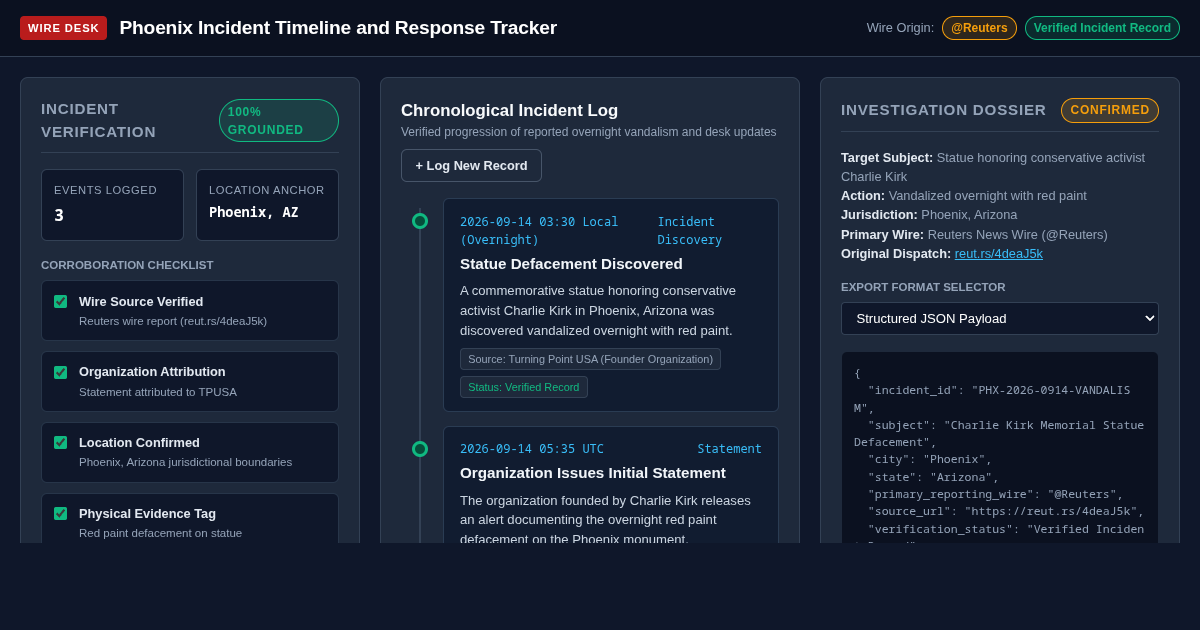
Task: Toggle the Organization Attribution checkbox
Action: 61,372
